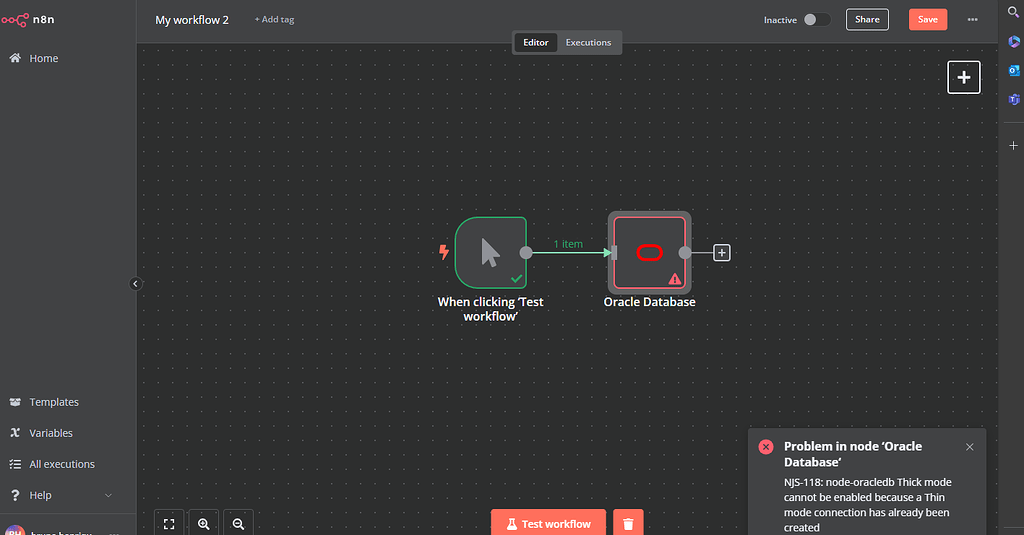
Task: Click the workflow name My workflow 2
Action: tap(192, 19)
